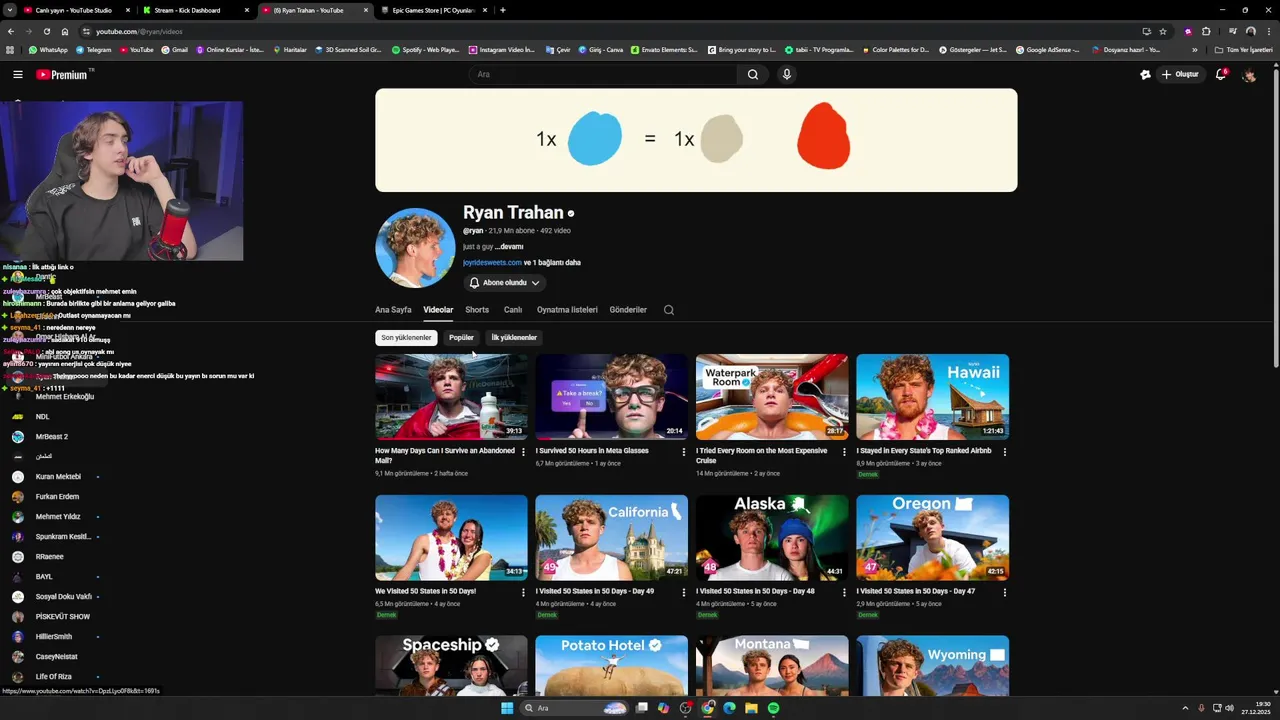This screenshot has height=720, width=1280.
Task: Switch to the Canlı channel tab
Action: [x=513, y=310]
